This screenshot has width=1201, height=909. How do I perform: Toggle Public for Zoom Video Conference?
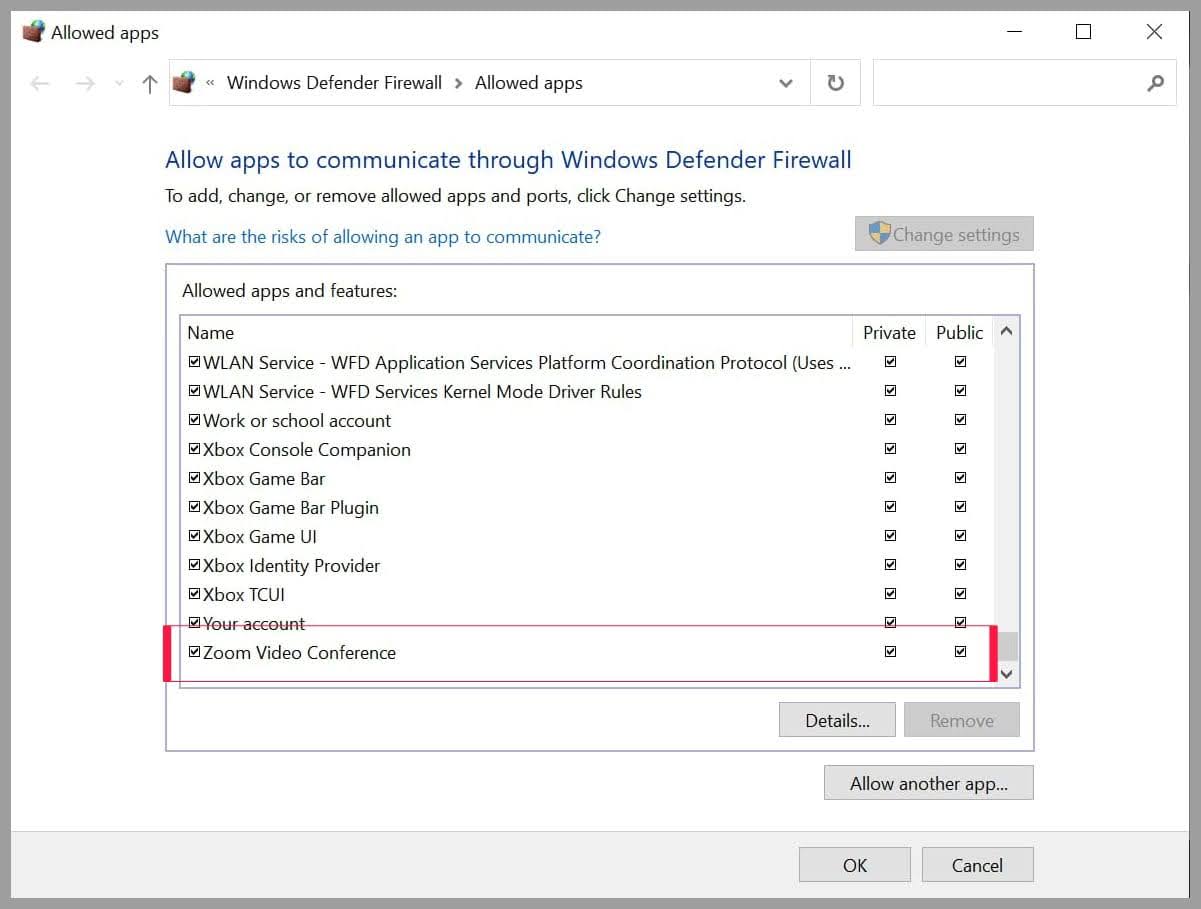click(960, 652)
